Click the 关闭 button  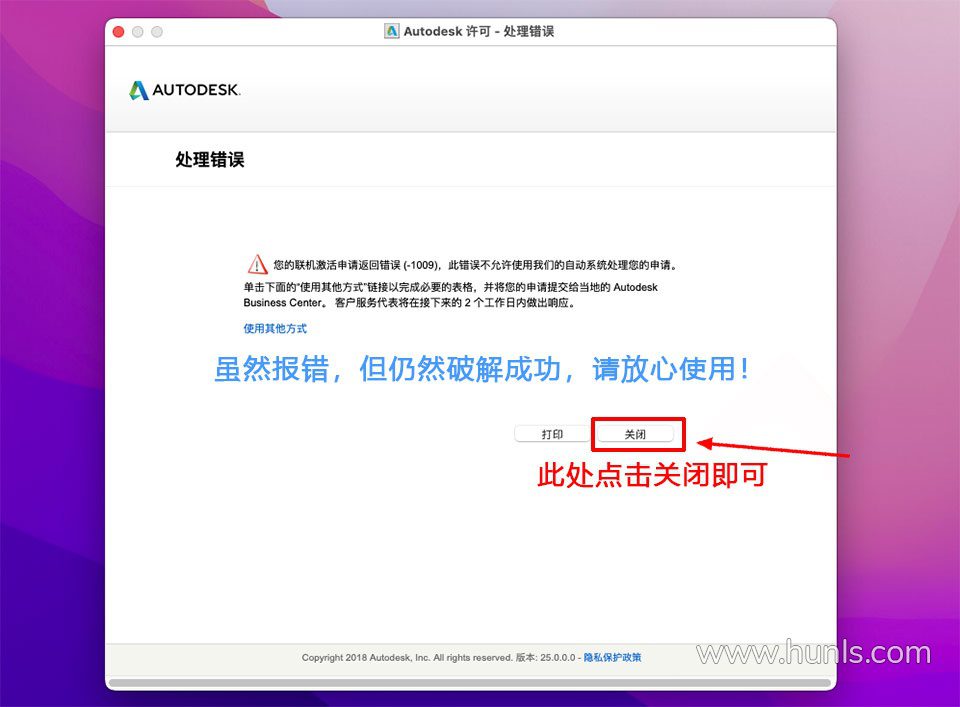[635, 434]
